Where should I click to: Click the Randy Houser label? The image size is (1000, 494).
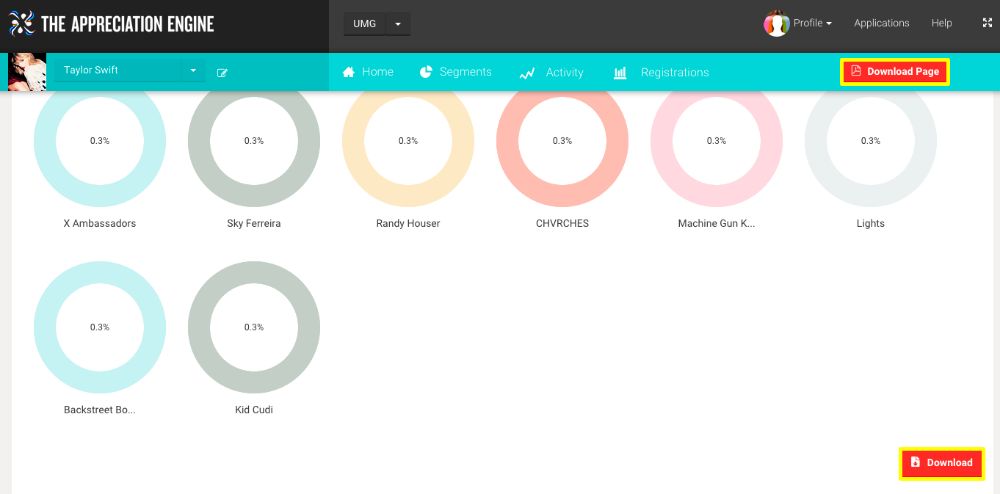(408, 224)
